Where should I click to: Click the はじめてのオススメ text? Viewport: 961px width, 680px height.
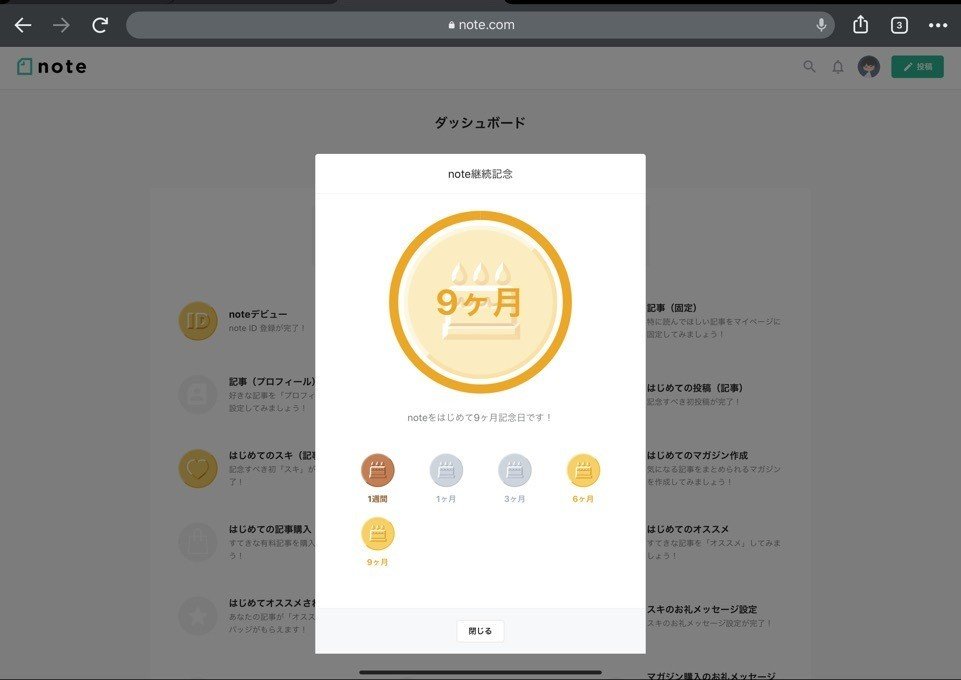688,529
